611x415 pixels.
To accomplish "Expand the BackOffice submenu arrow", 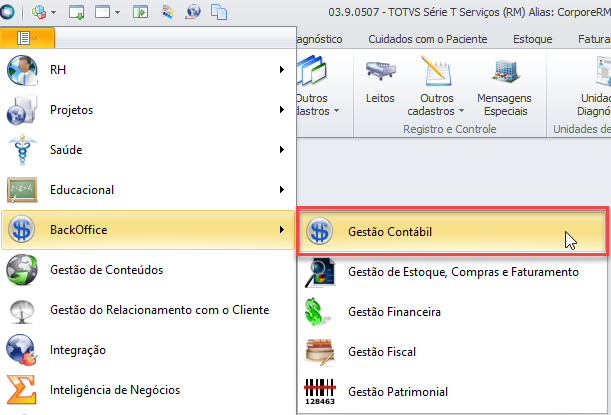I will pos(282,230).
